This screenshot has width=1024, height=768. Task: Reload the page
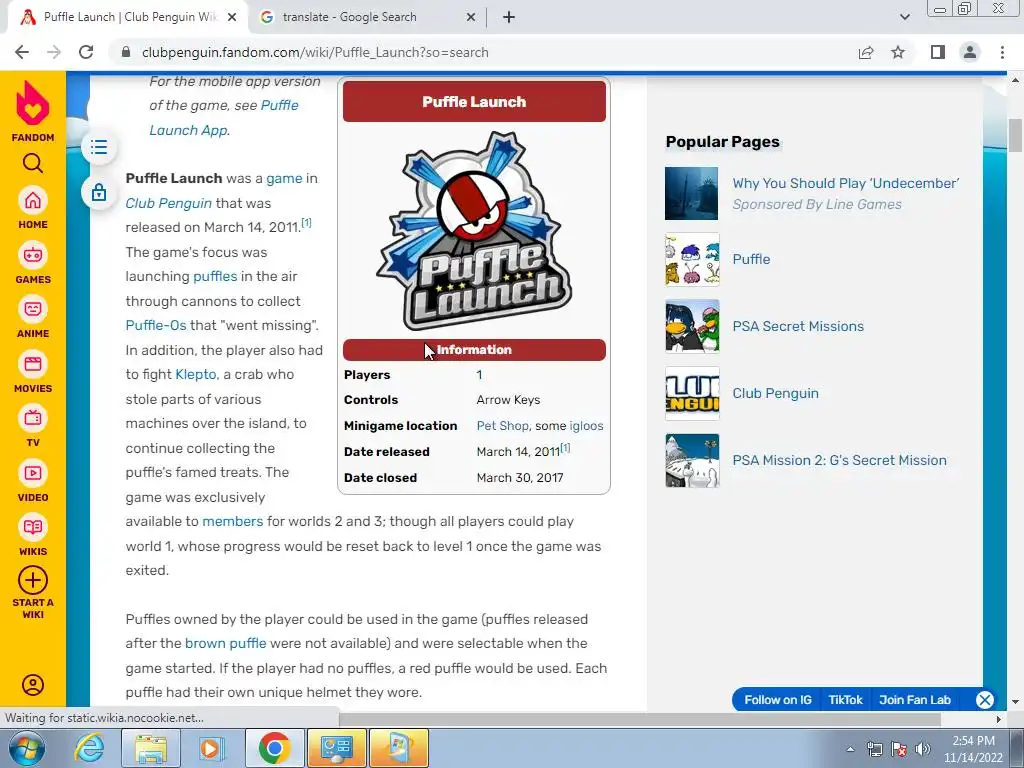[x=86, y=52]
